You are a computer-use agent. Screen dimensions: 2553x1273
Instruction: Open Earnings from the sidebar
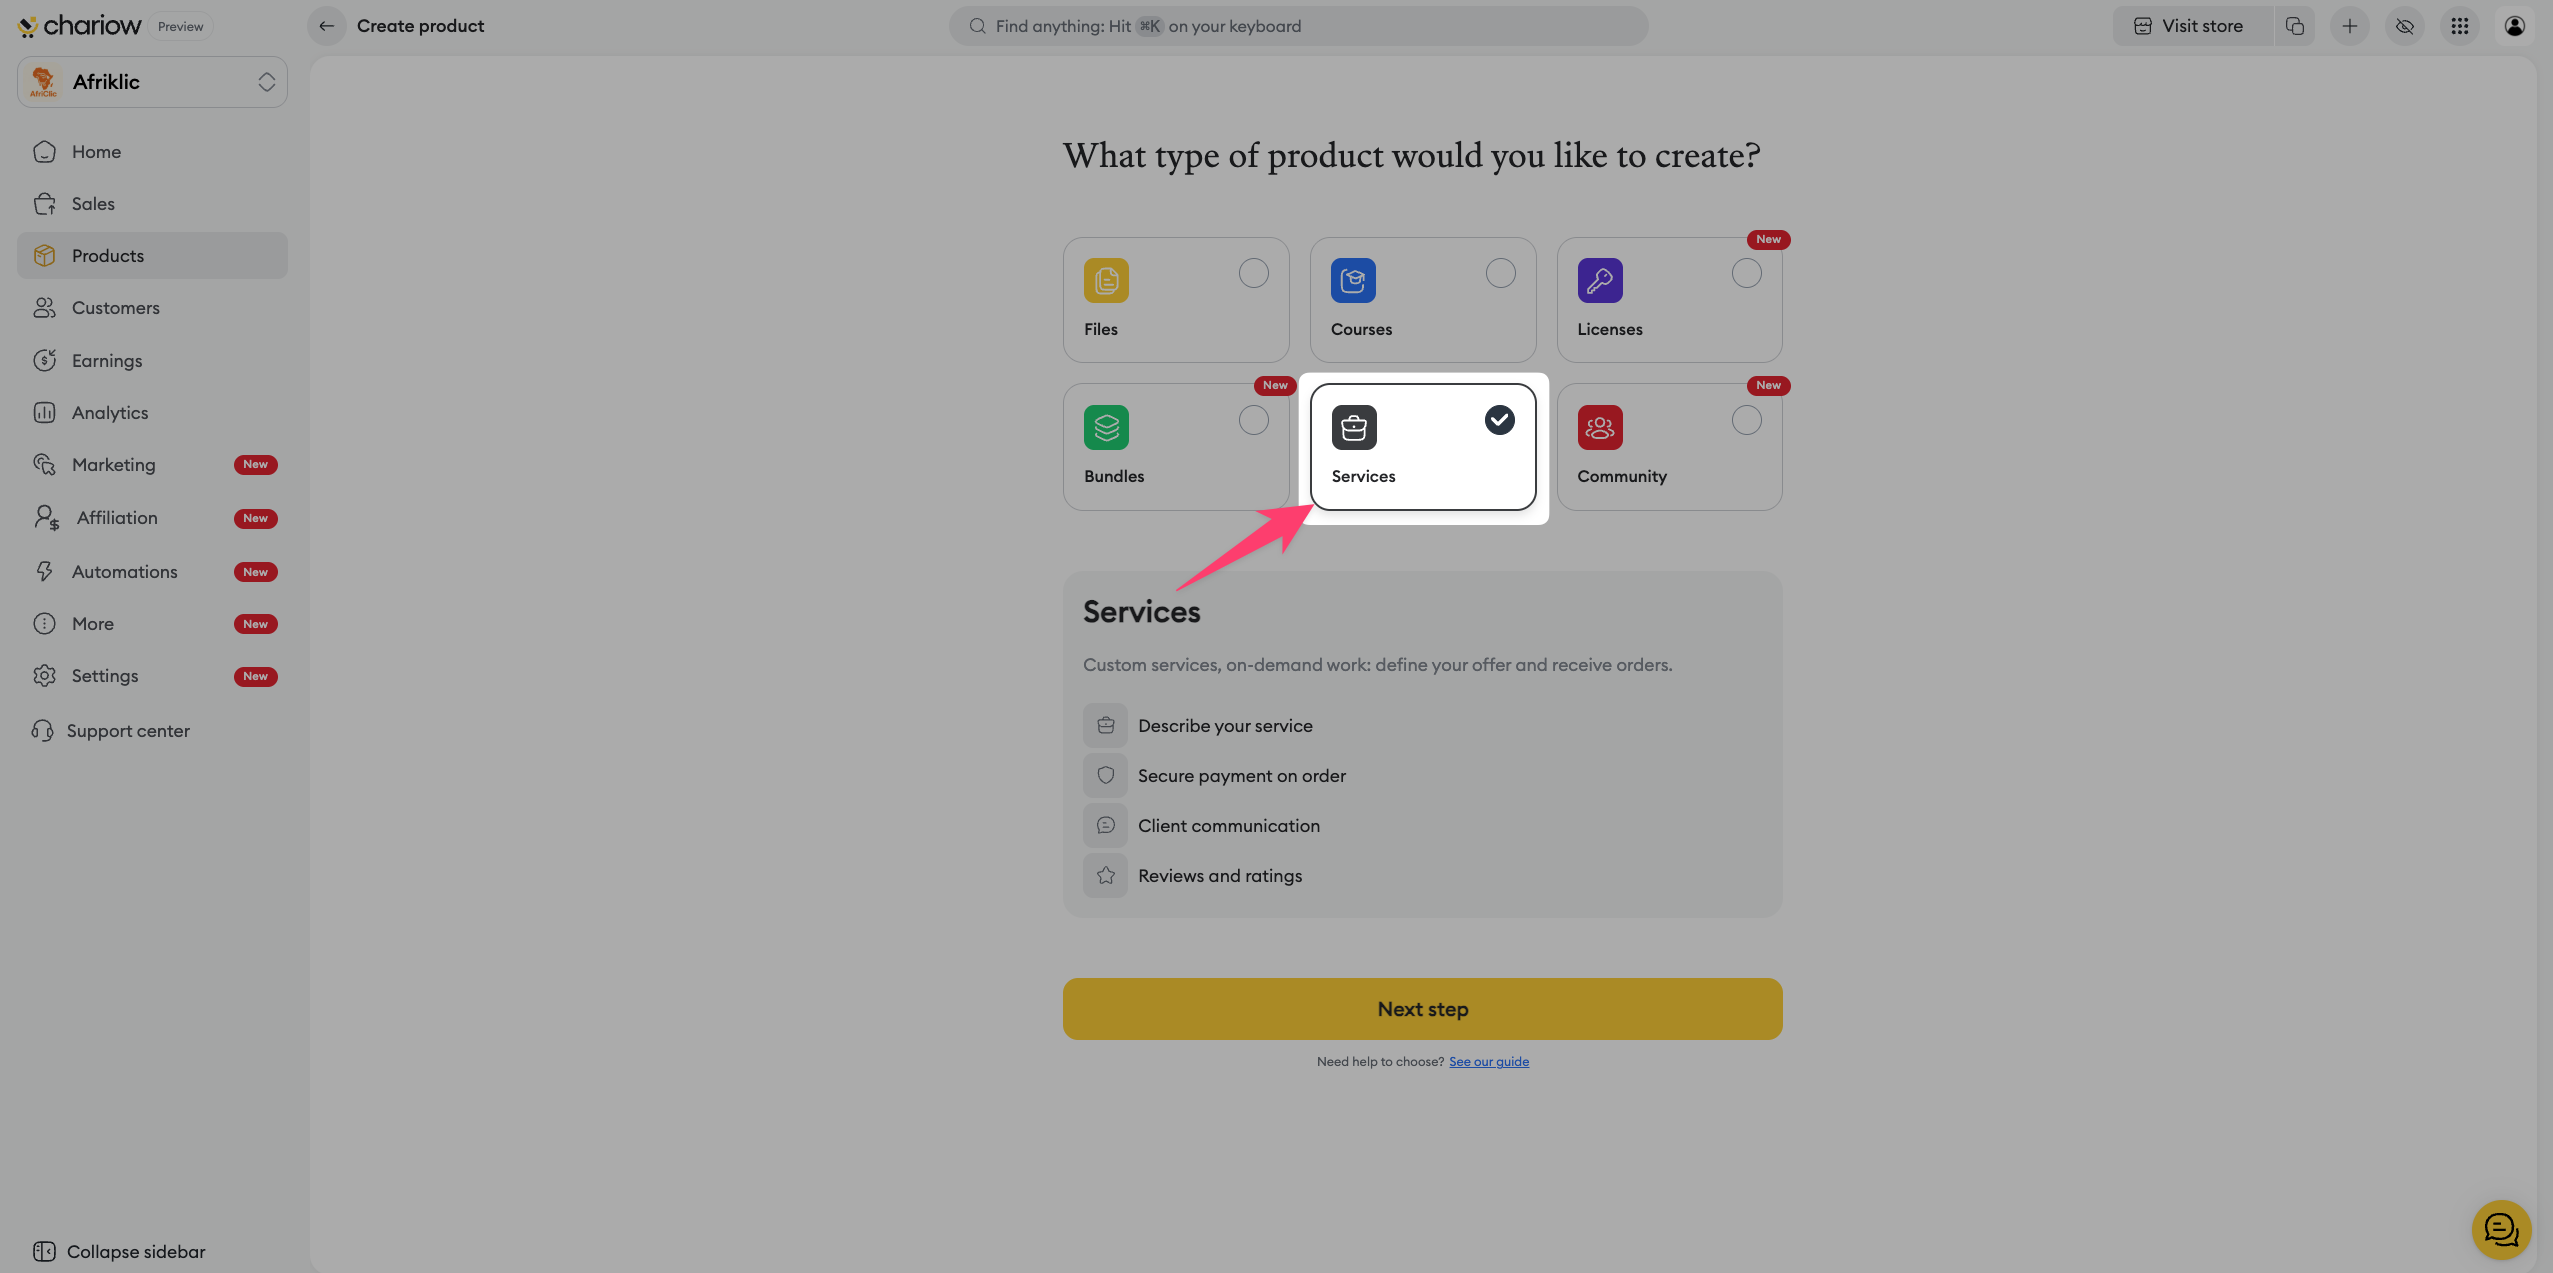coord(106,361)
